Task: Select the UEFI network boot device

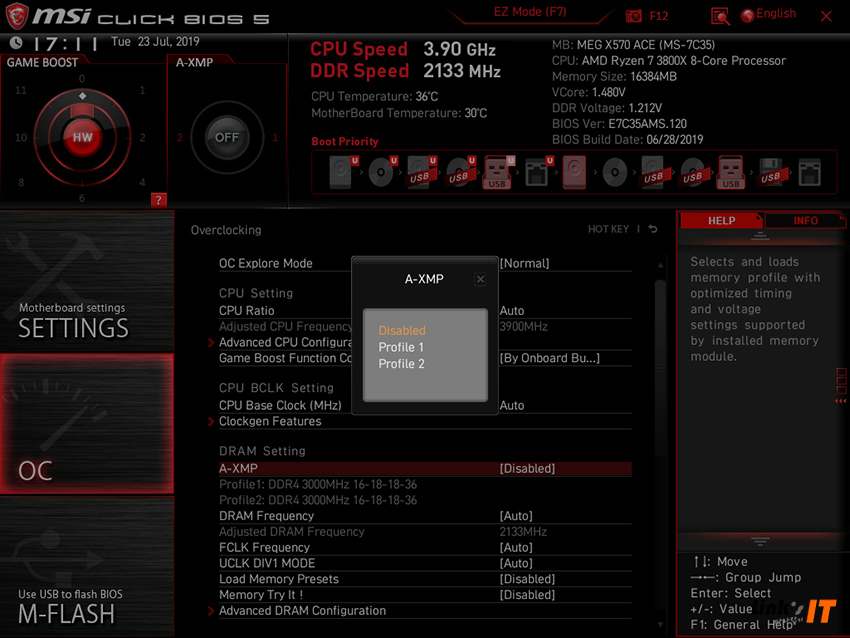Action: coord(538,172)
